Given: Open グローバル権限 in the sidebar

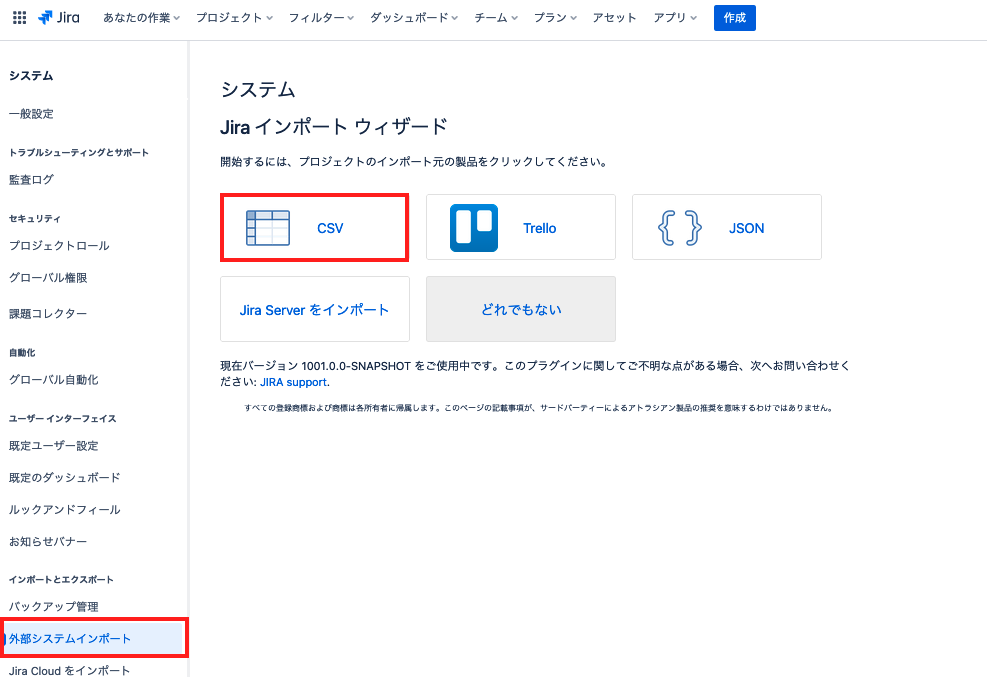Looking at the screenshot, I should coord(48,277).
